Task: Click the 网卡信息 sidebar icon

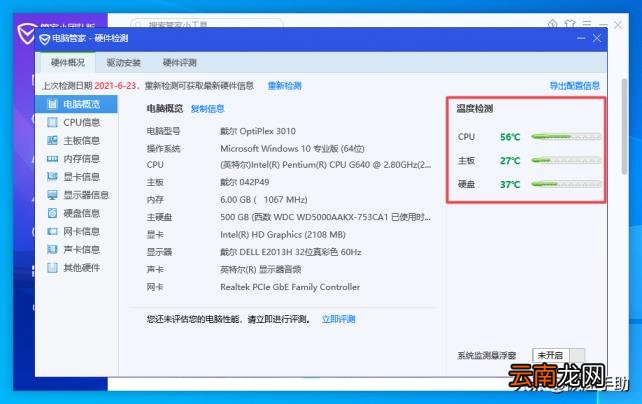Action: click(52, 231)
